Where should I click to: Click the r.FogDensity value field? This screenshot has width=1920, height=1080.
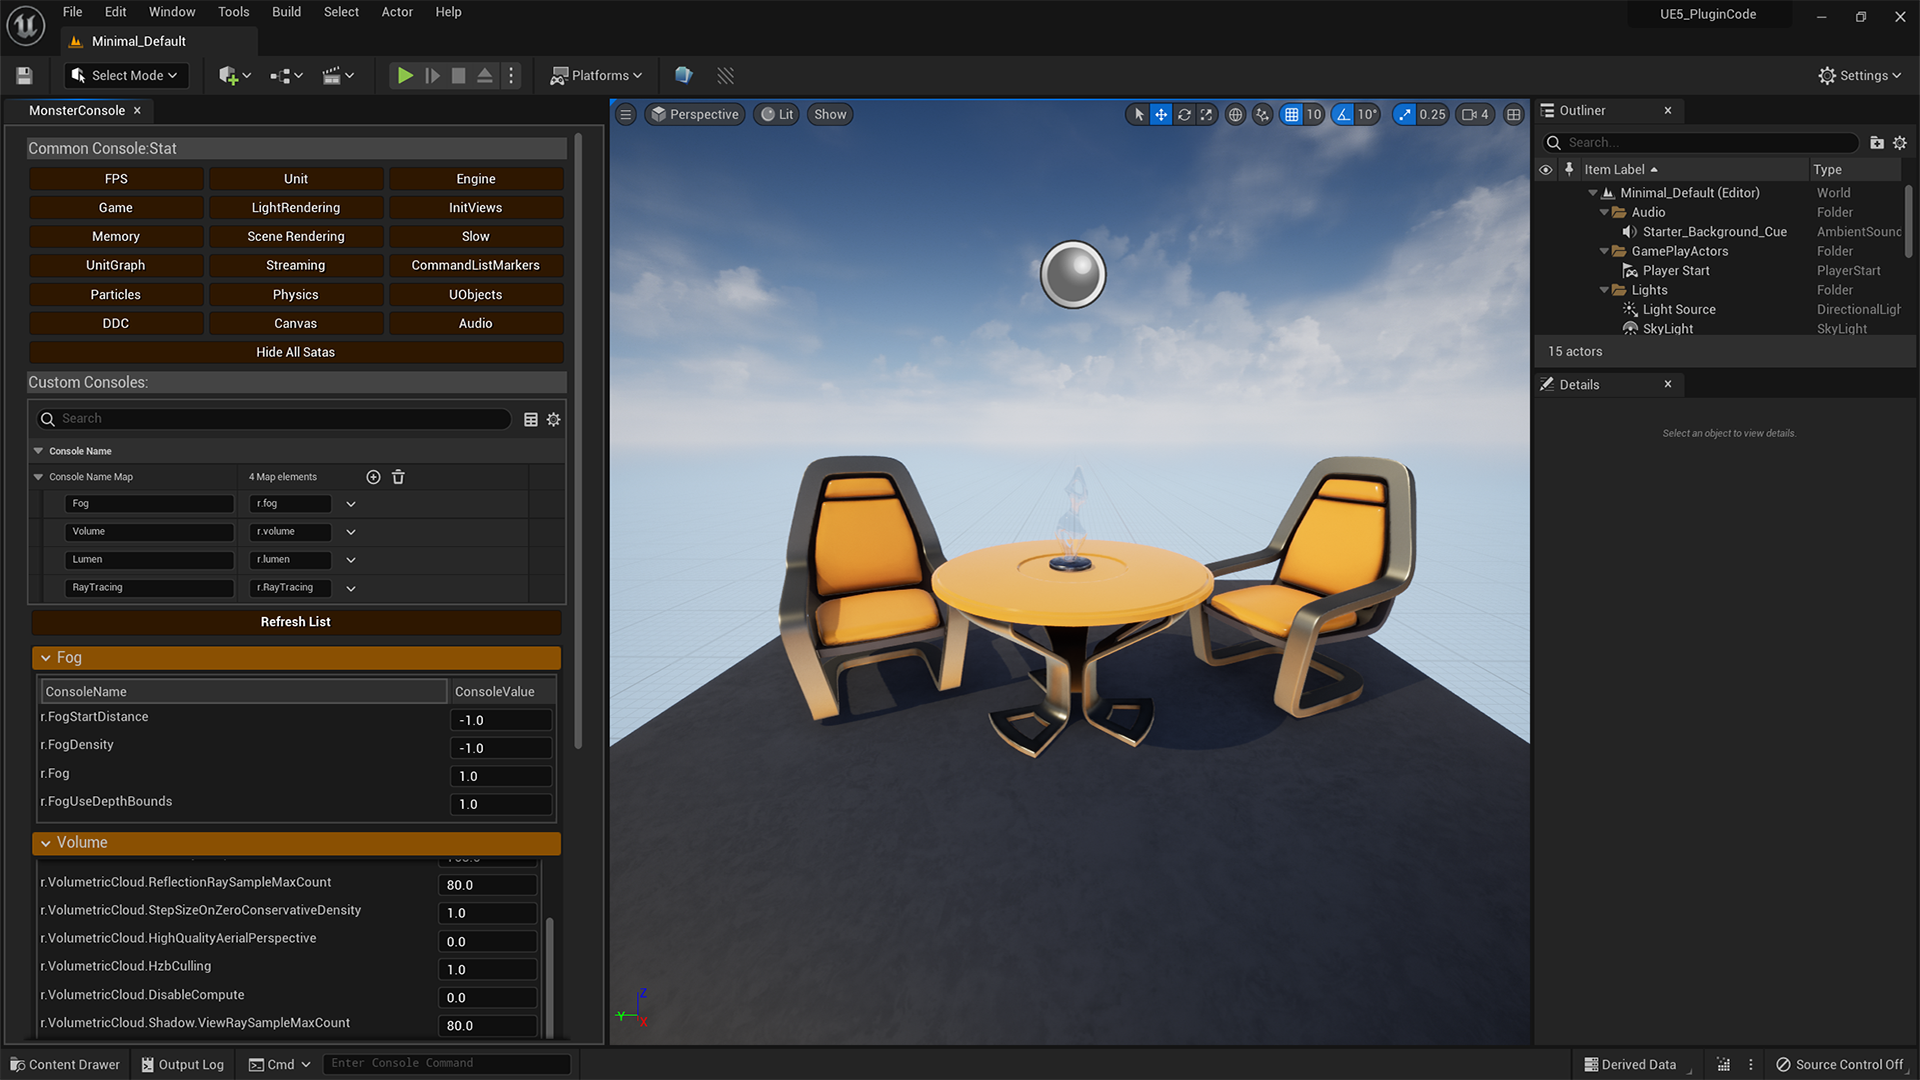point(501,748)
